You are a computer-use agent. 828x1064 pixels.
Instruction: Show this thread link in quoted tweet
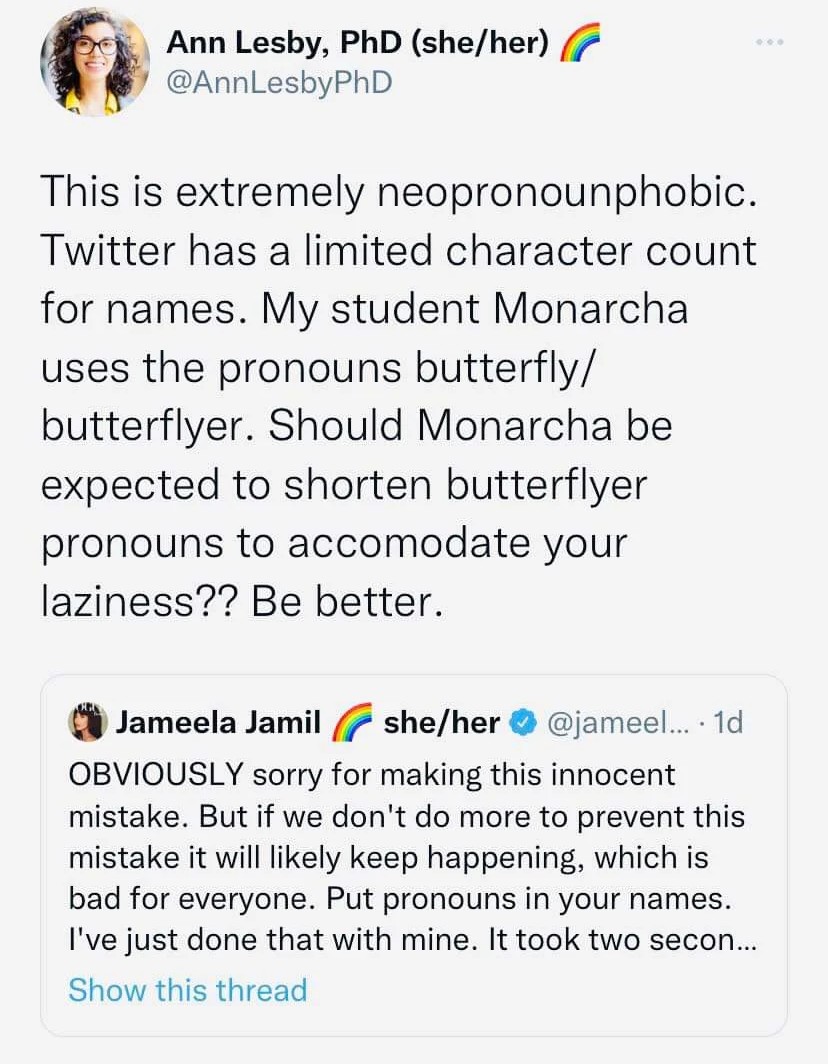click(x=188, y=989)
